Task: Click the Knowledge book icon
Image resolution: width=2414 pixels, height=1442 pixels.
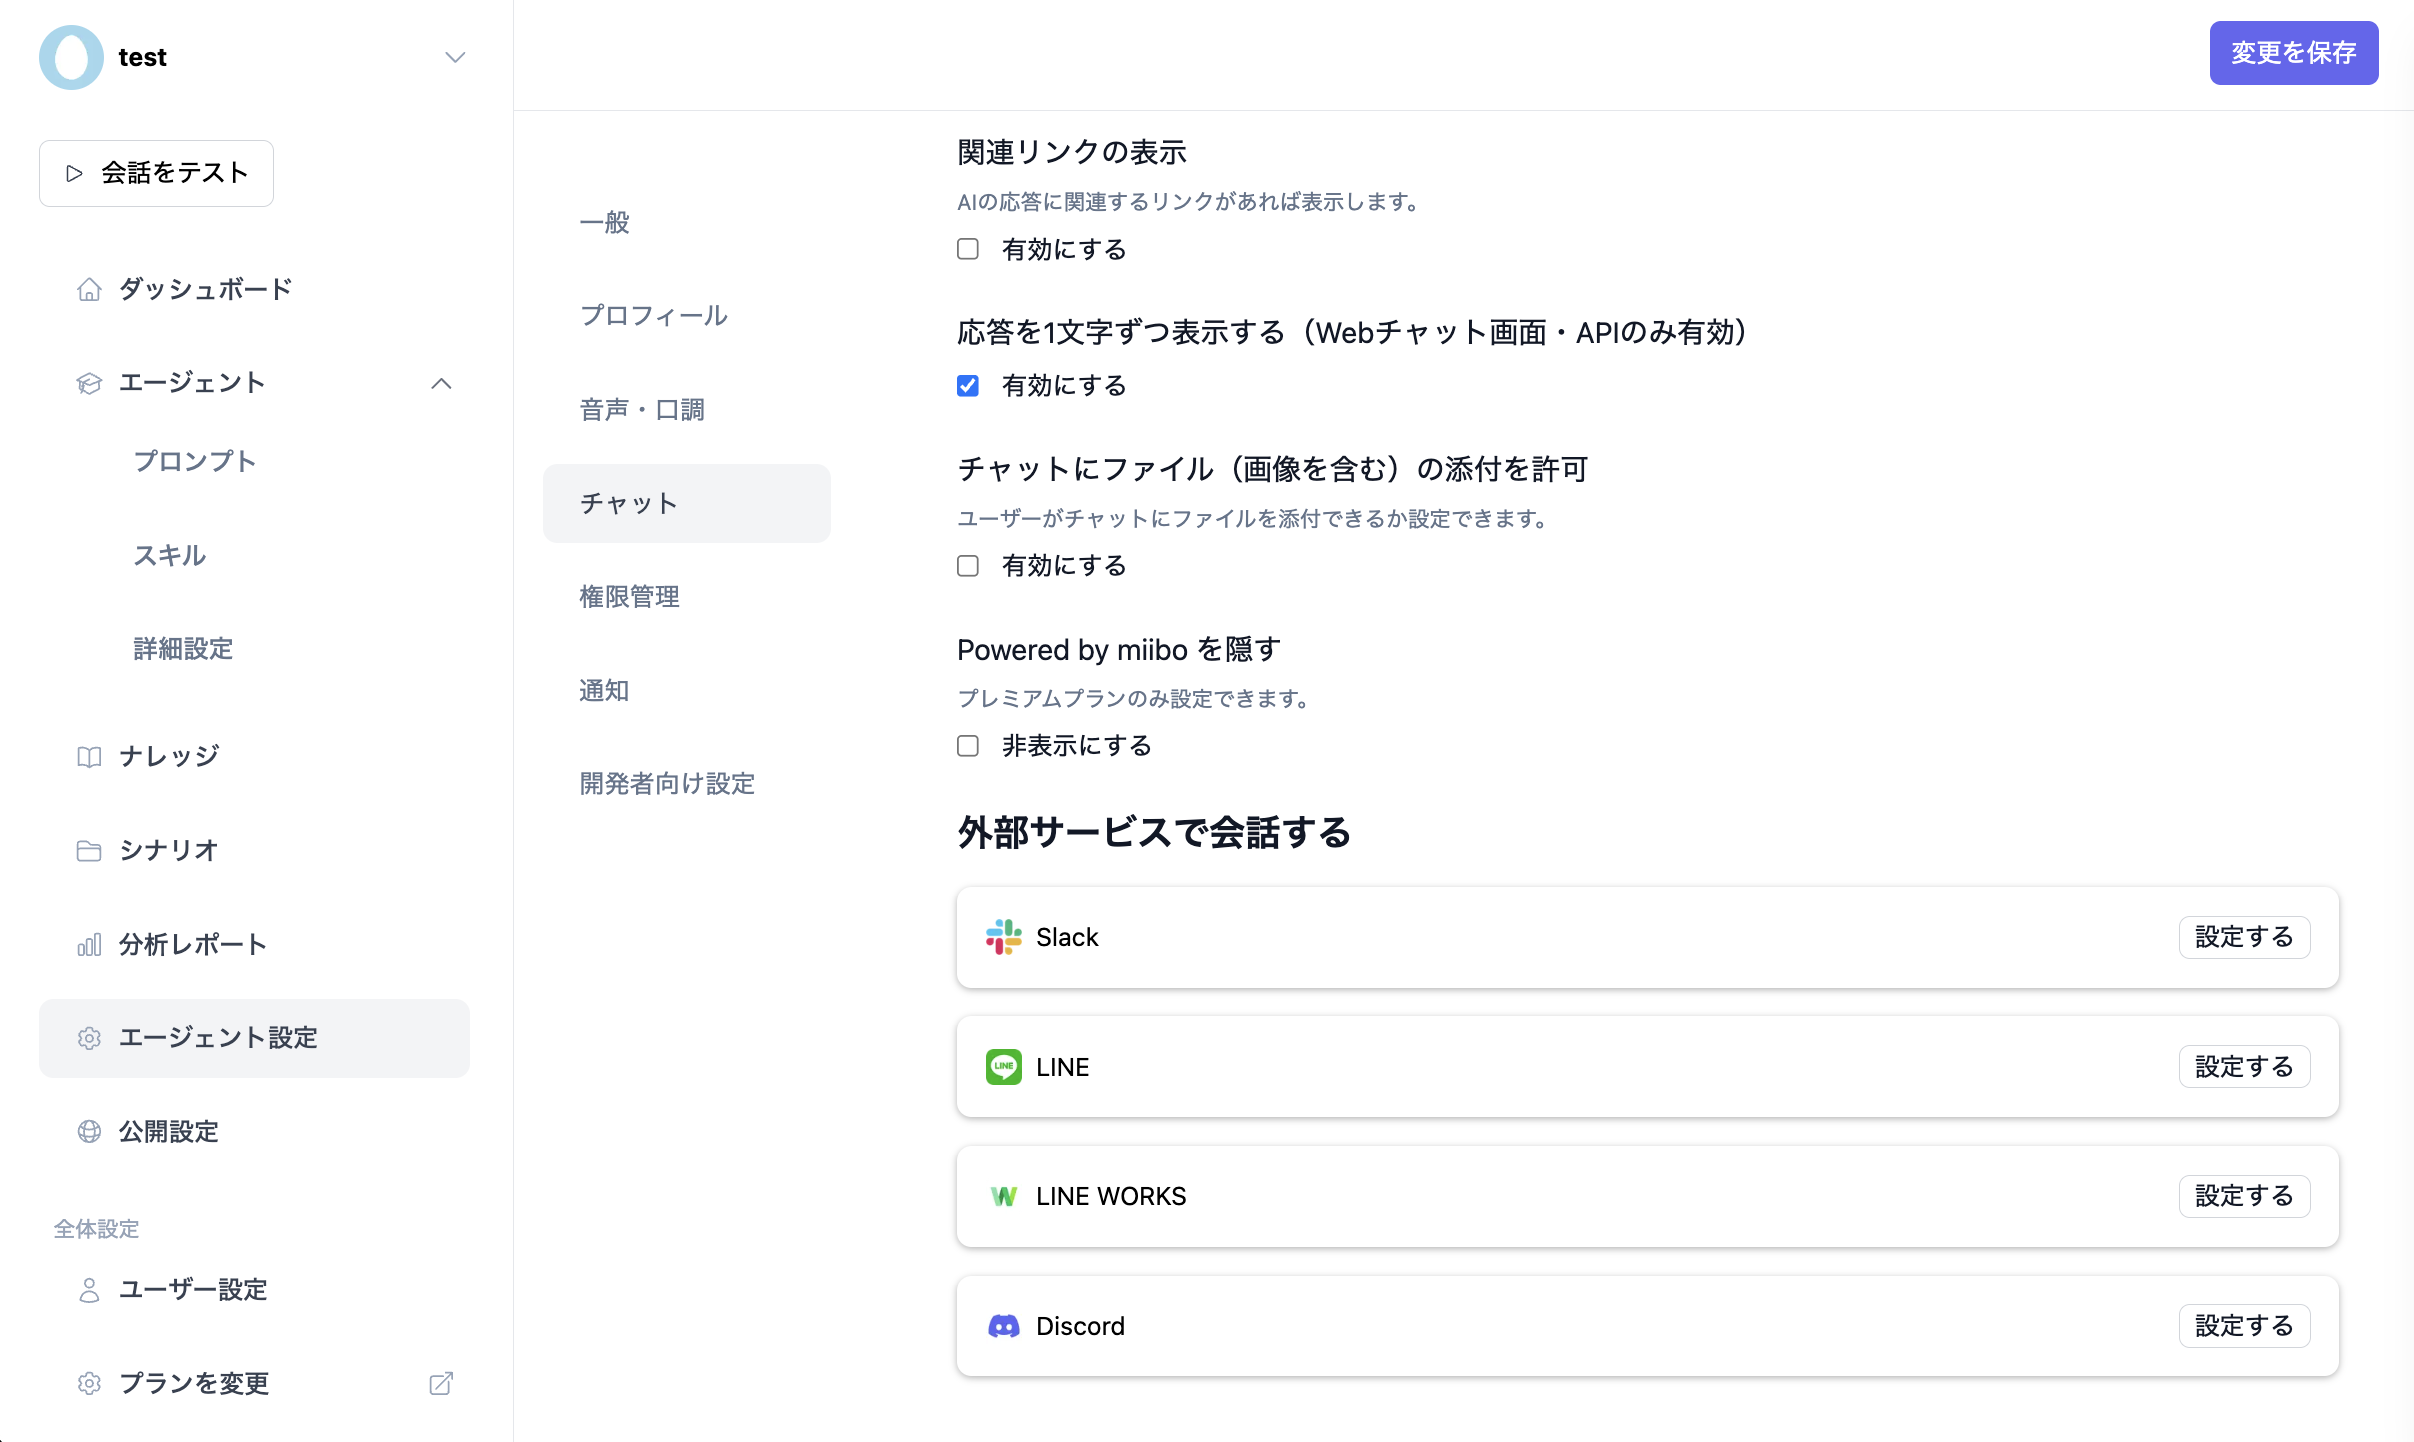Action: (x=89, y=757)
